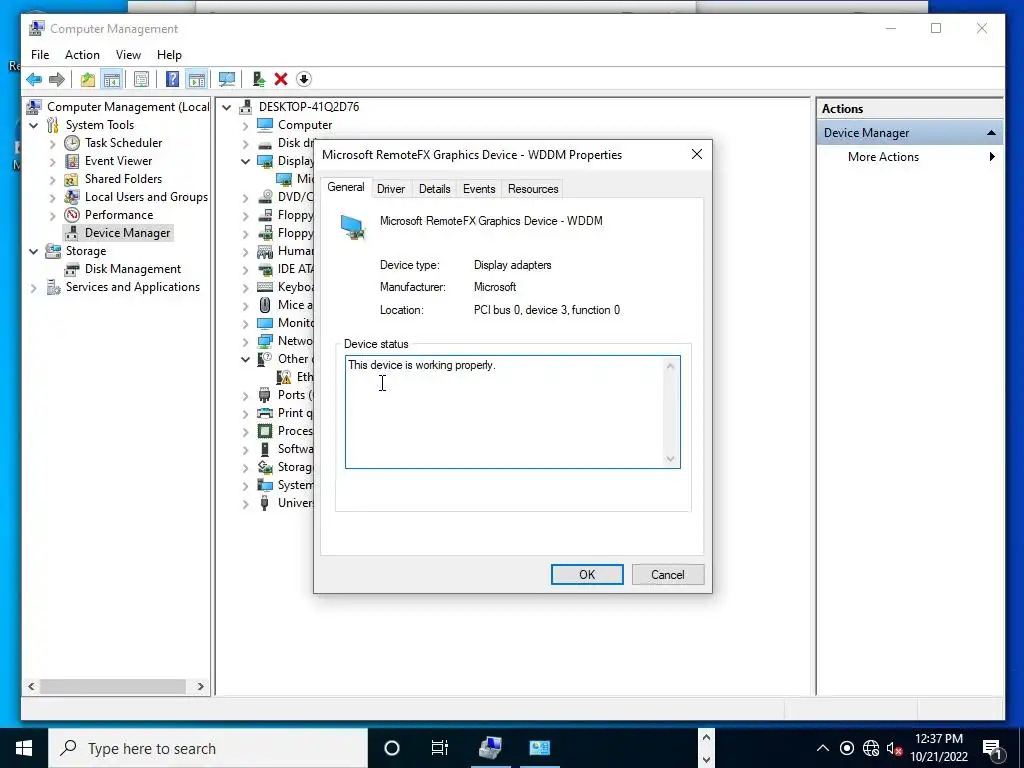Collapse the Display adapters category
Image resolution: width=1024 pixels, height=768 pixels.
tap(246, 161)
